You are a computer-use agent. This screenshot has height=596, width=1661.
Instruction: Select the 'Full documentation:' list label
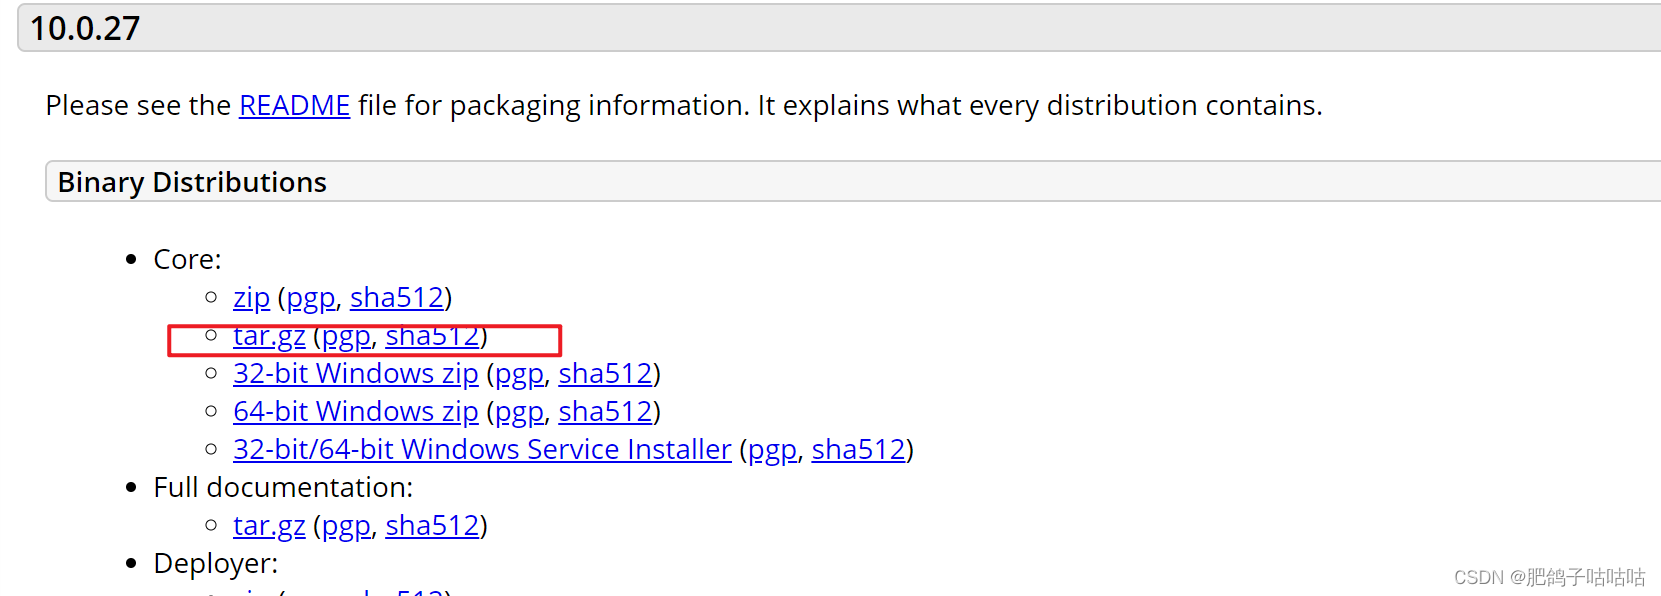(283, 488)
